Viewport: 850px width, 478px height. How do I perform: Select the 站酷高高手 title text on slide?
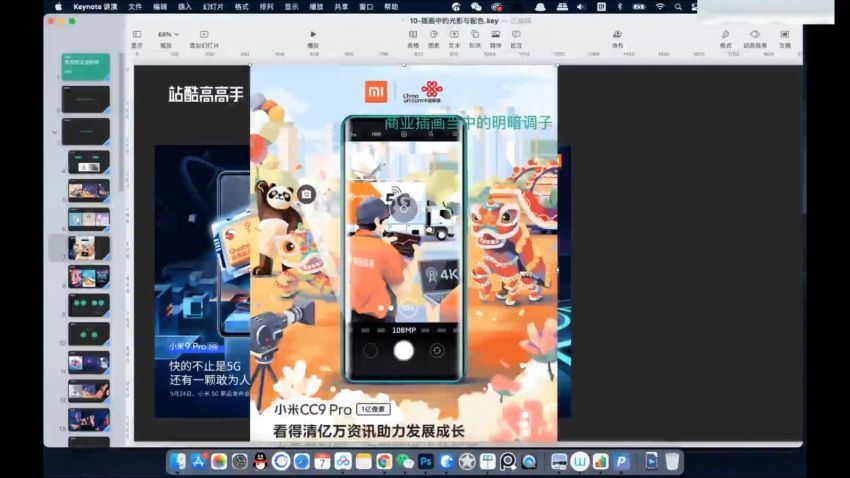pos(205,94)
